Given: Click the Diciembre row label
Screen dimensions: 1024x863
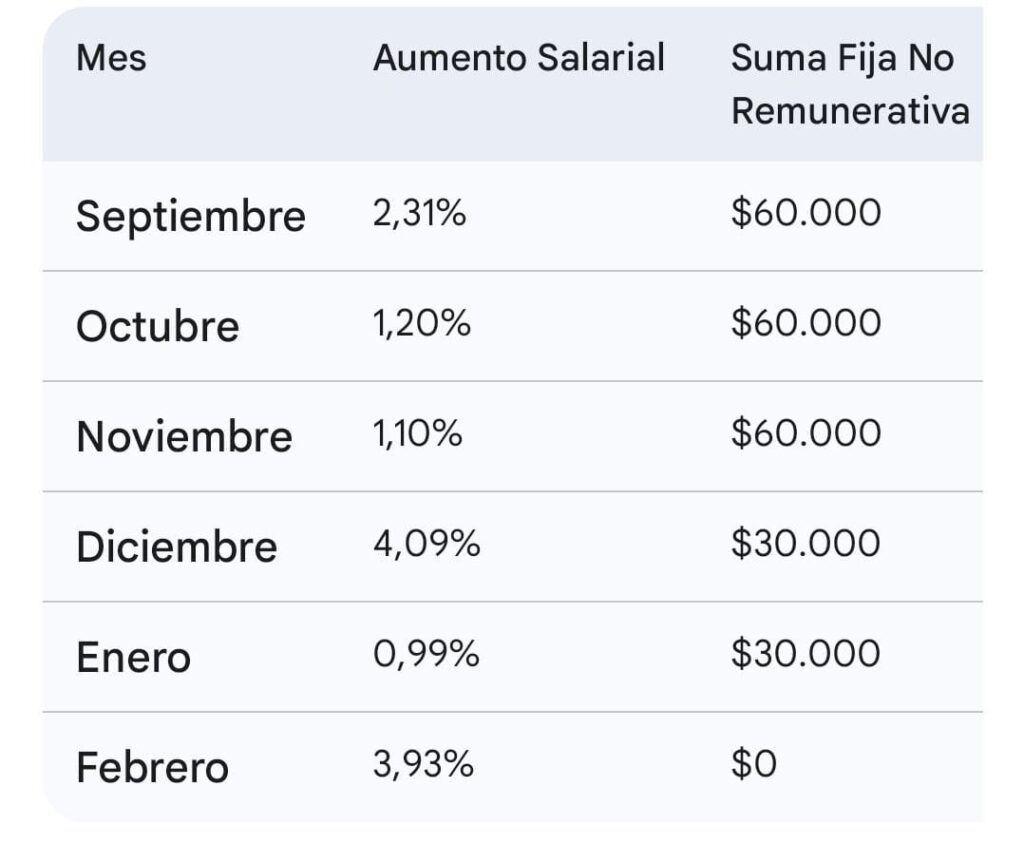Looking at the screenshot, I should [x=177, y=547].
